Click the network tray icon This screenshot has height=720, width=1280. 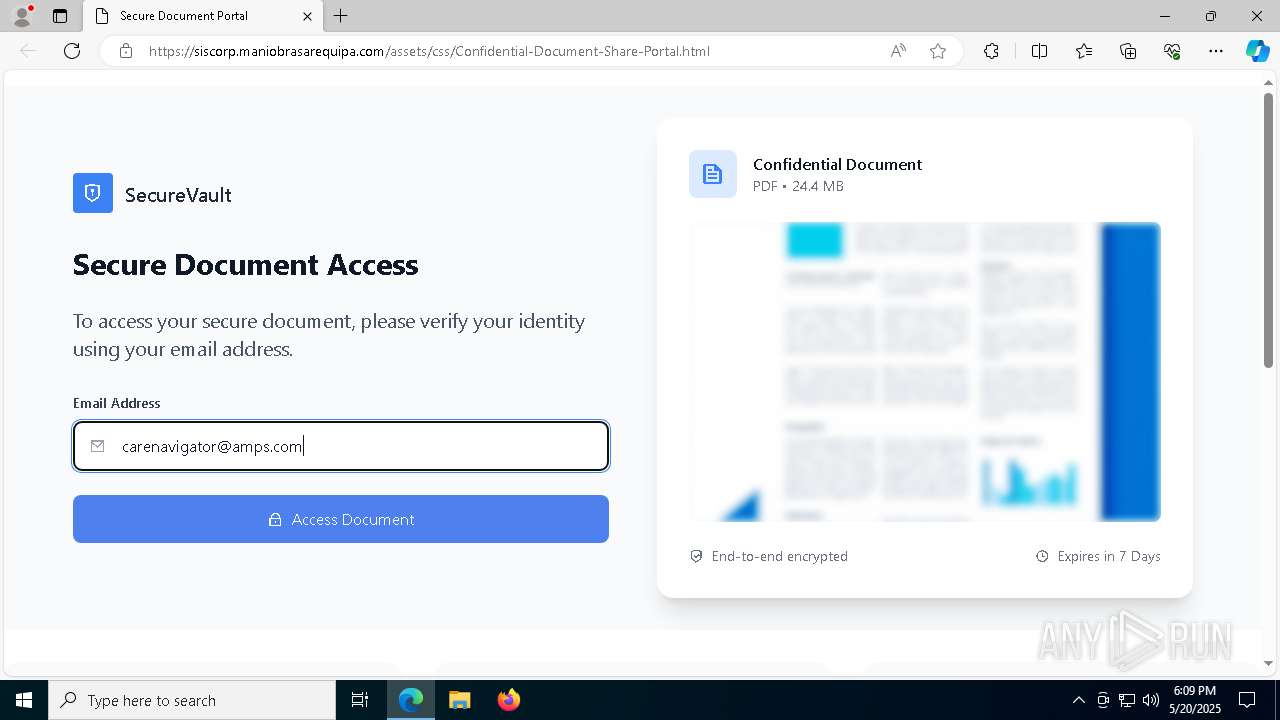(x=1127, y=700)
